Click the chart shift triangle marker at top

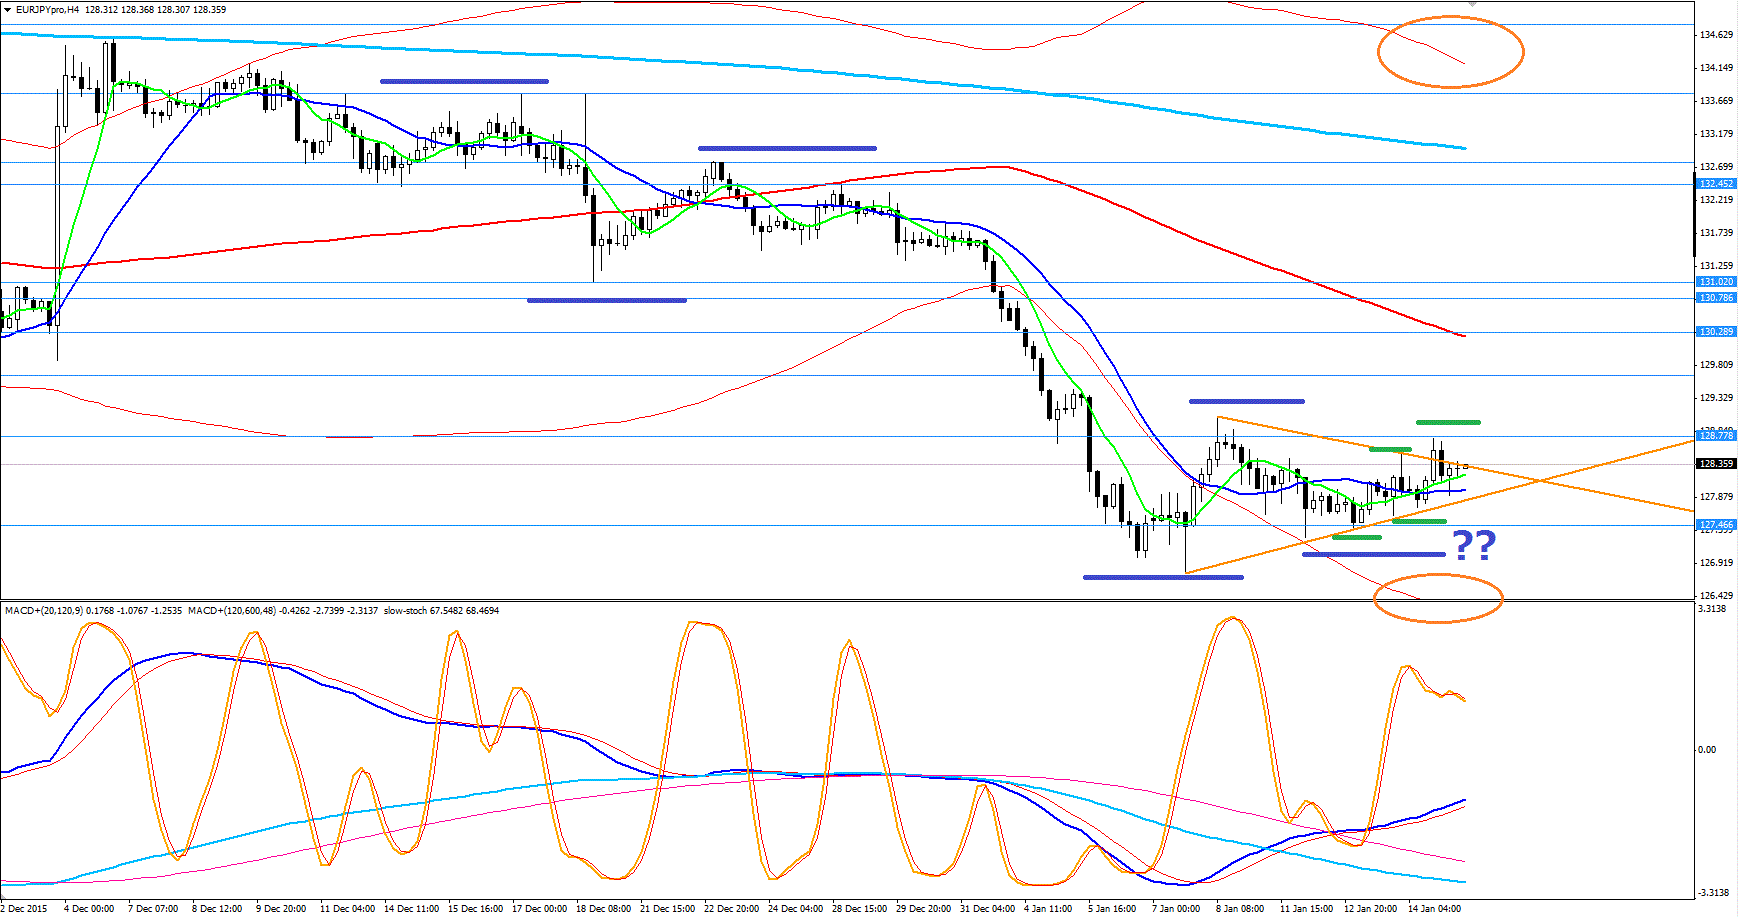(1472, 4)
